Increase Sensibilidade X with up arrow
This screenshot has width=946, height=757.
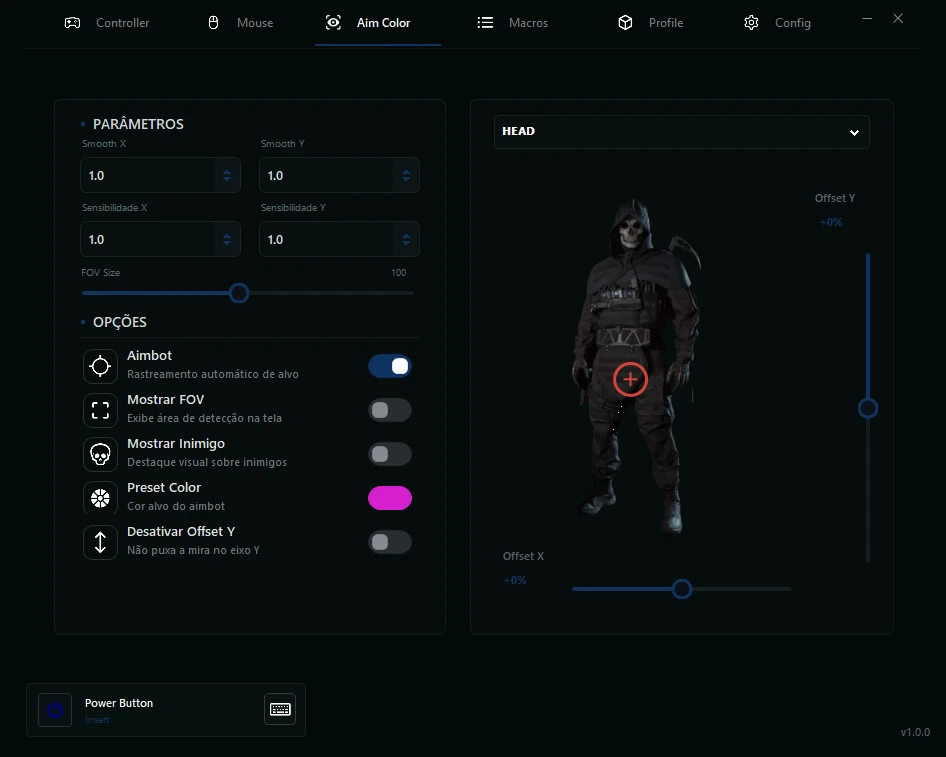227,235
